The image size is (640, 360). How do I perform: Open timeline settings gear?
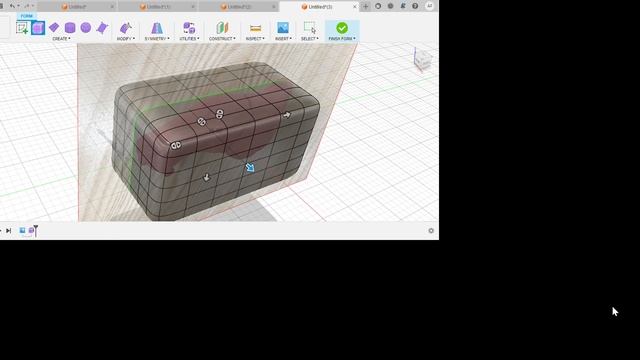point(431,231)
